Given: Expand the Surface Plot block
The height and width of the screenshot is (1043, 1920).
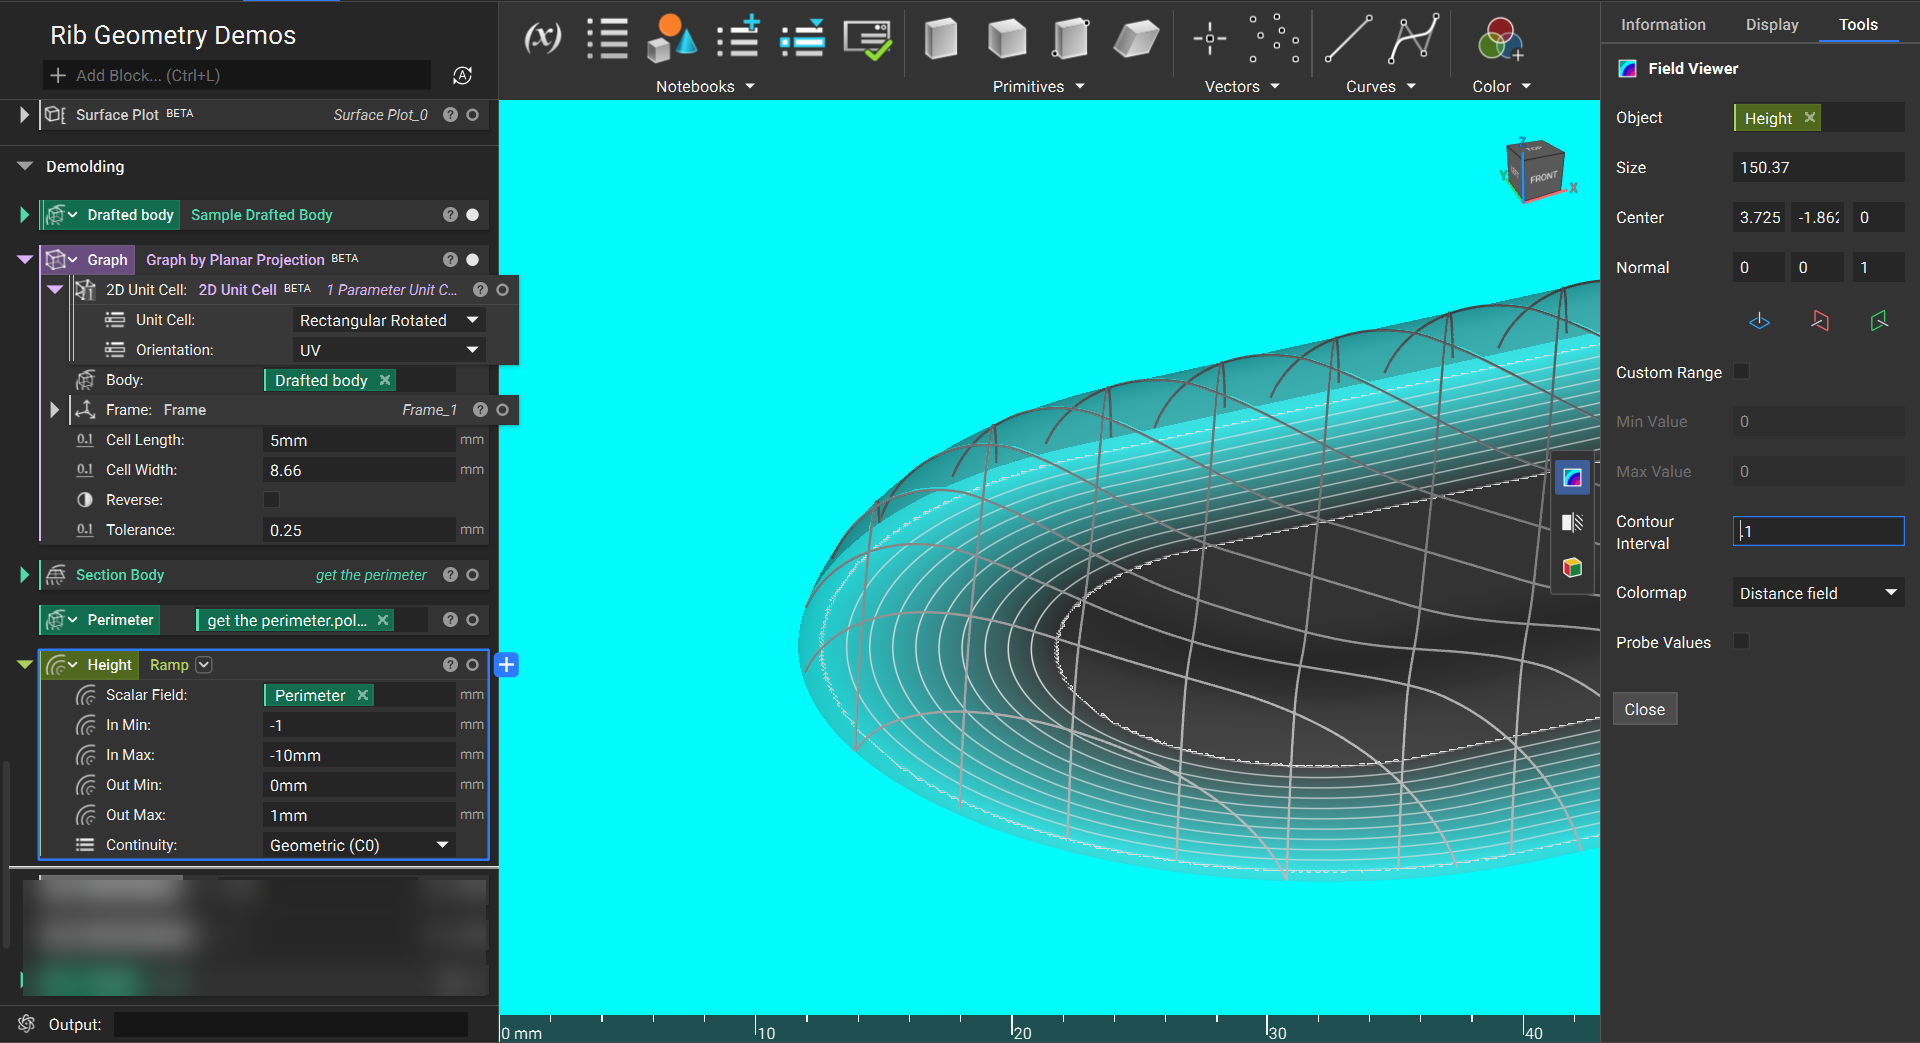Looking at the screenshot, I should pyautogui.click(x=24, y=115).
